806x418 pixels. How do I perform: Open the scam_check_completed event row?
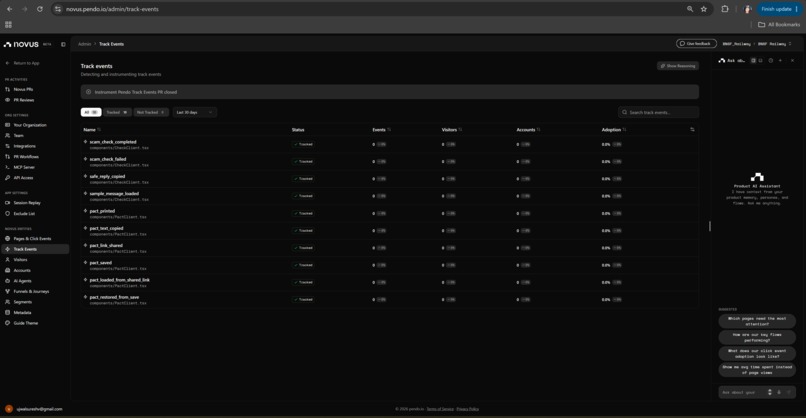(x=390, y=144)
